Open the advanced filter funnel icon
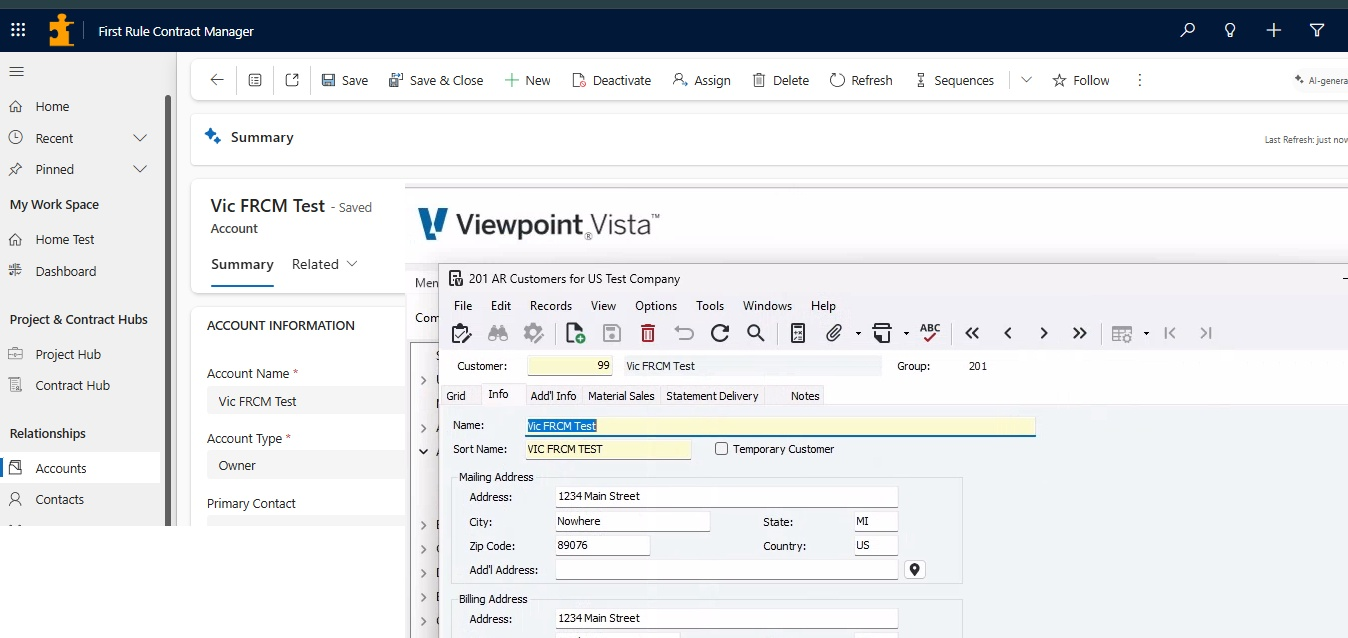The height and width of the screenshot is (638, 1348). [1317, 30]
